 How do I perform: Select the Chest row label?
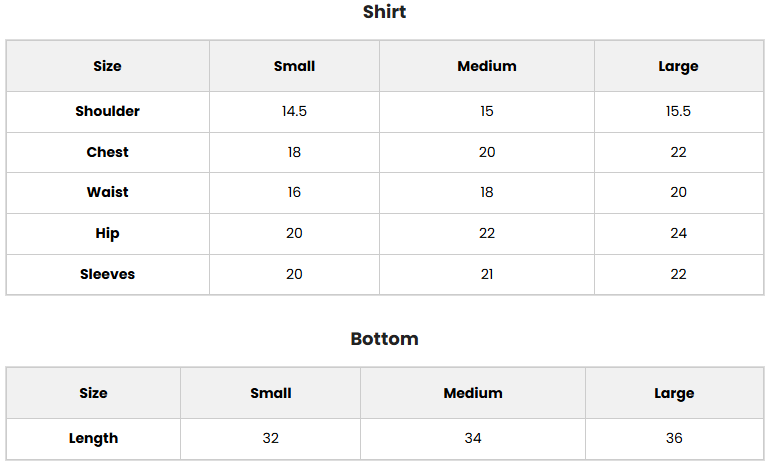pyautogui.click(x=107, y=152)
